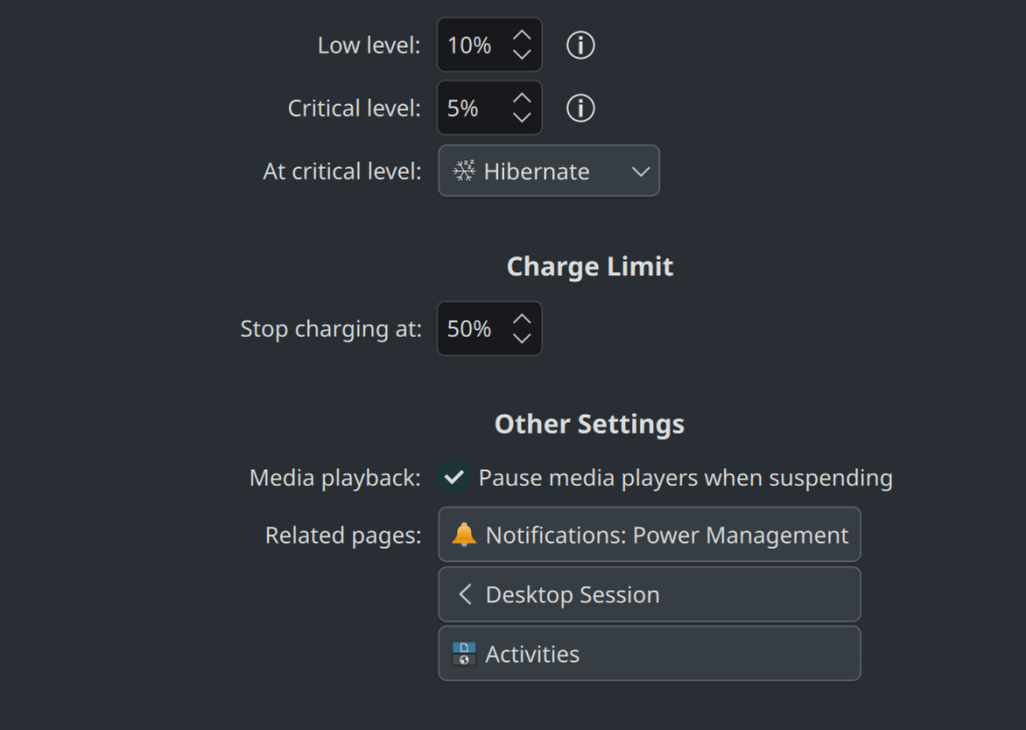Decrease the Critical level value
Image resolution: width=1026 pixels, height=730 pixels.
[522, 117]
